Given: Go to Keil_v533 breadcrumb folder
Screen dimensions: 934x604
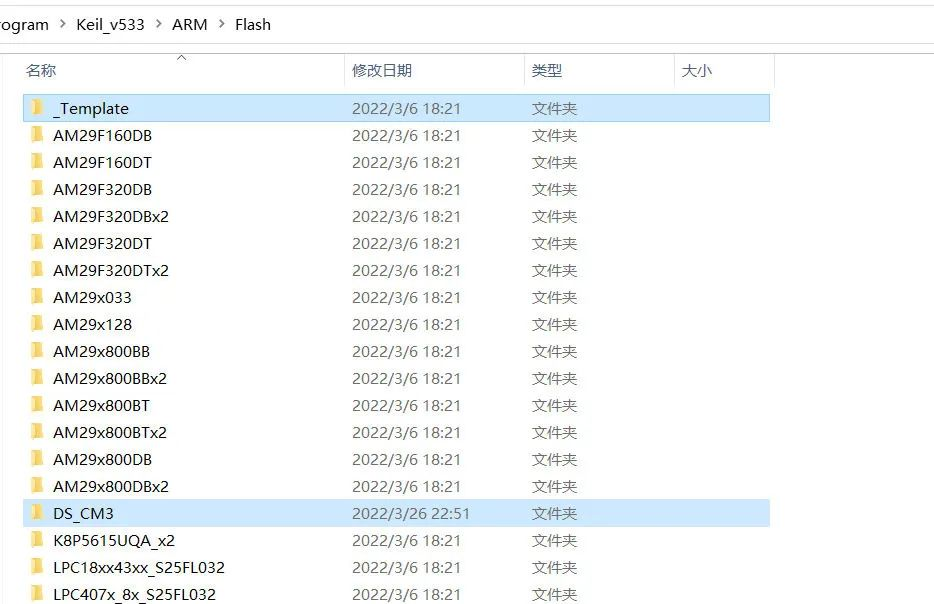Looking at the screenshot, I should point(110,24).
